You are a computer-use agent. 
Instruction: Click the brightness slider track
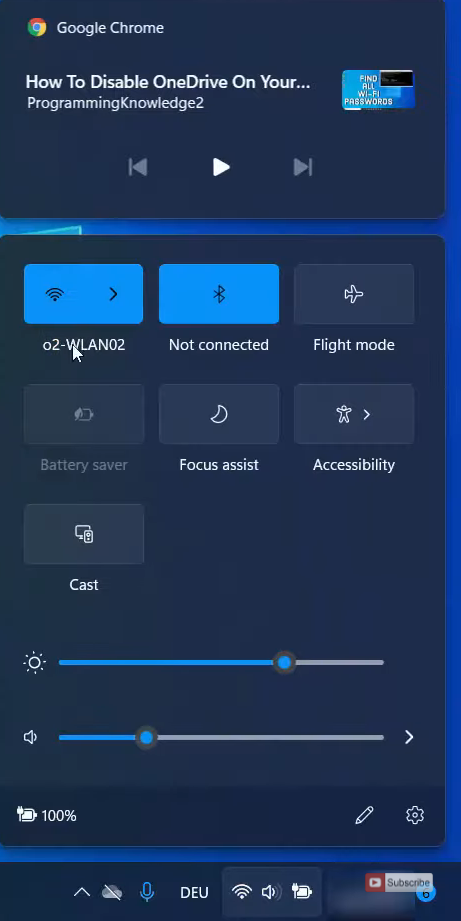coord(221,663)
